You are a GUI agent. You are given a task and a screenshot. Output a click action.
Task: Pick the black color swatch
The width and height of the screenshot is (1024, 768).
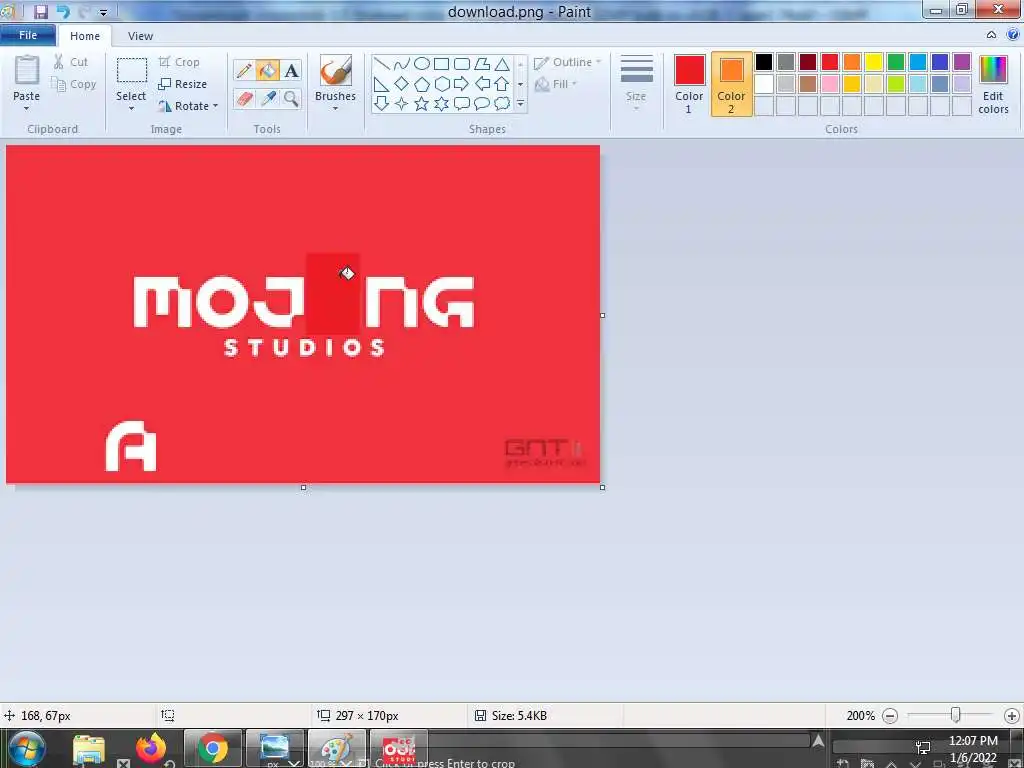pyautogui.click(x=763, y=62)
